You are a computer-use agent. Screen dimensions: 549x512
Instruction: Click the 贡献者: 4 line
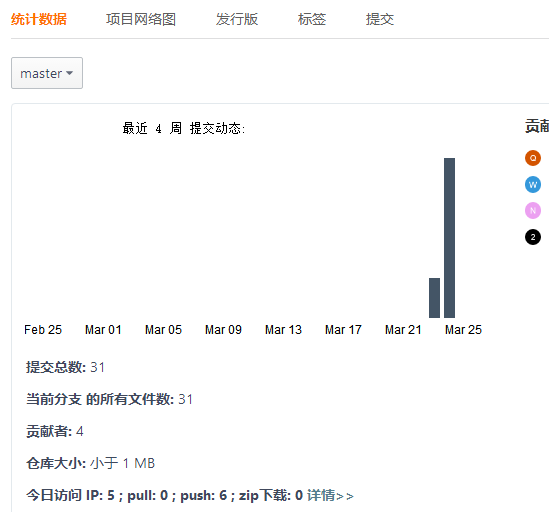click(x=55, y=431)
